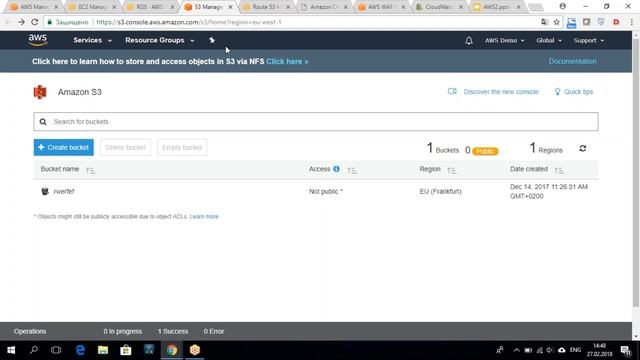Follow the 'Click here »' NFS link
The image size is (640, 360).
(287, 62)
